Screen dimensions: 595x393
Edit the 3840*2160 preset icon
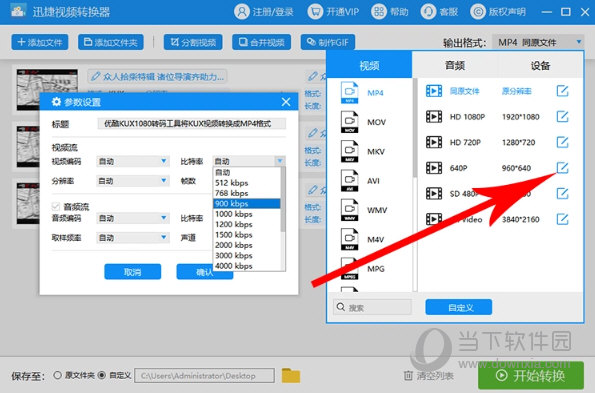coord(562,219)
